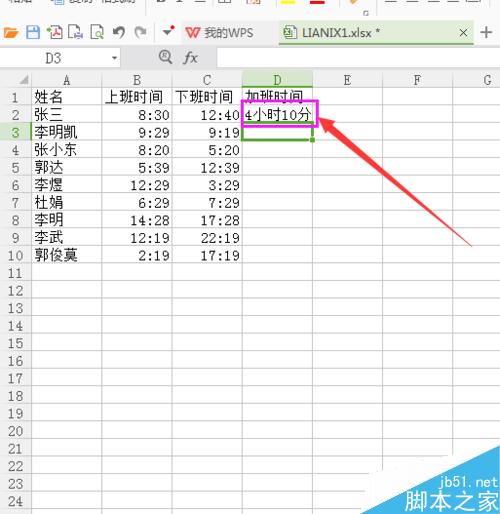Select cell with time 14:28

(137, 220)
